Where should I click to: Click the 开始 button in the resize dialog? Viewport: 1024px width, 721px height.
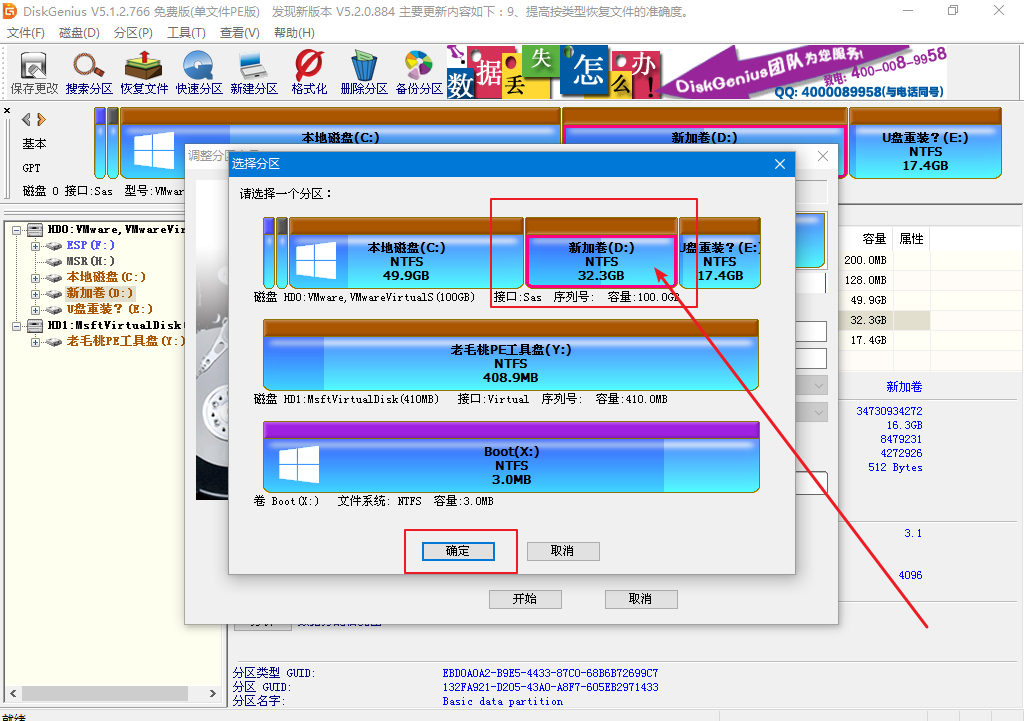pyautogui.click(x=525, y=599)
